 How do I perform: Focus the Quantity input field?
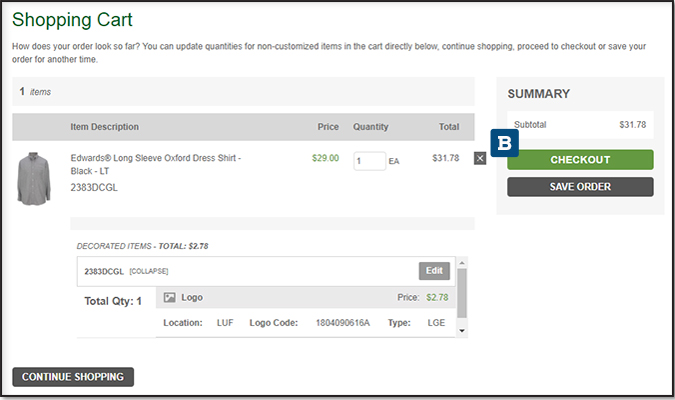[369, 160]
